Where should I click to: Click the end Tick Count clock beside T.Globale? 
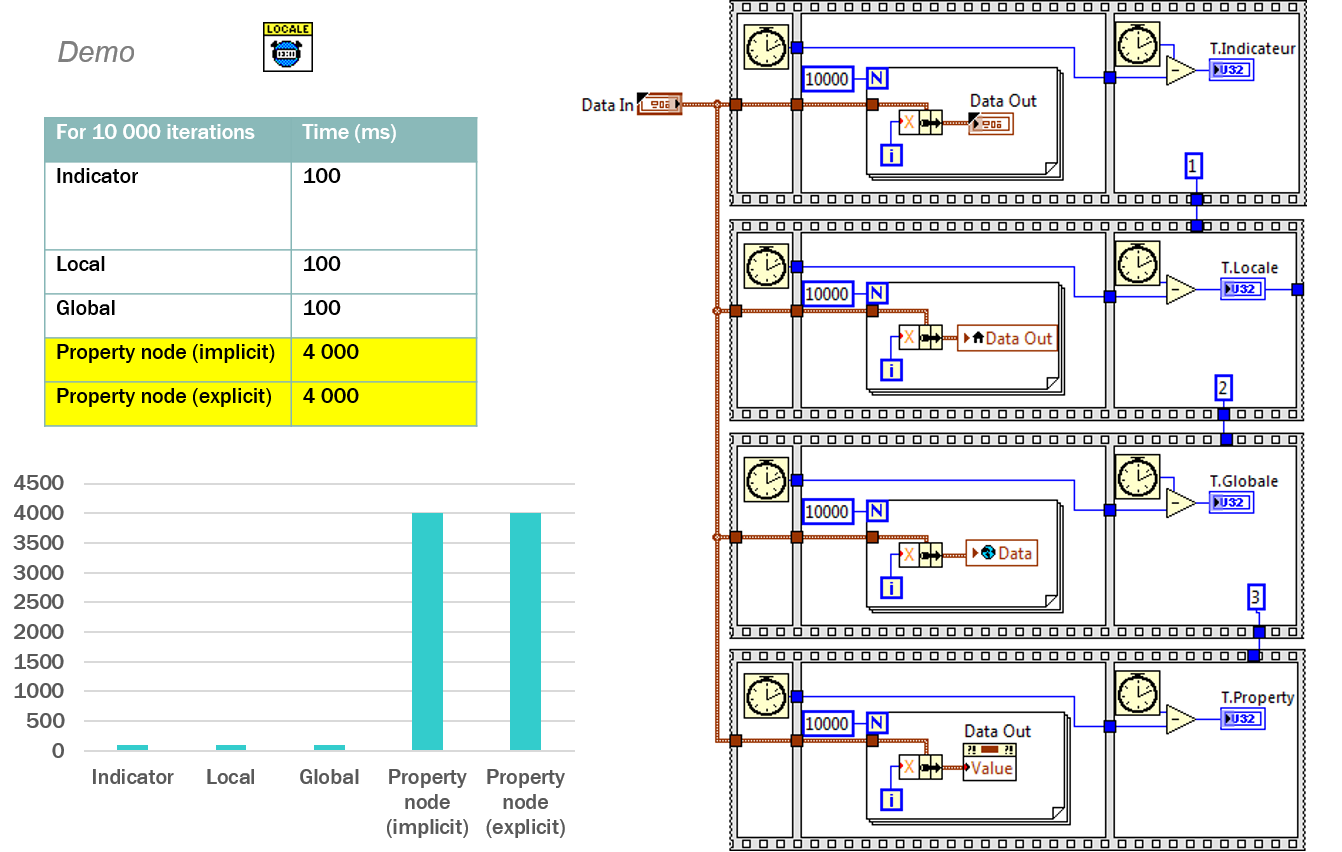tap(1137, 478)
